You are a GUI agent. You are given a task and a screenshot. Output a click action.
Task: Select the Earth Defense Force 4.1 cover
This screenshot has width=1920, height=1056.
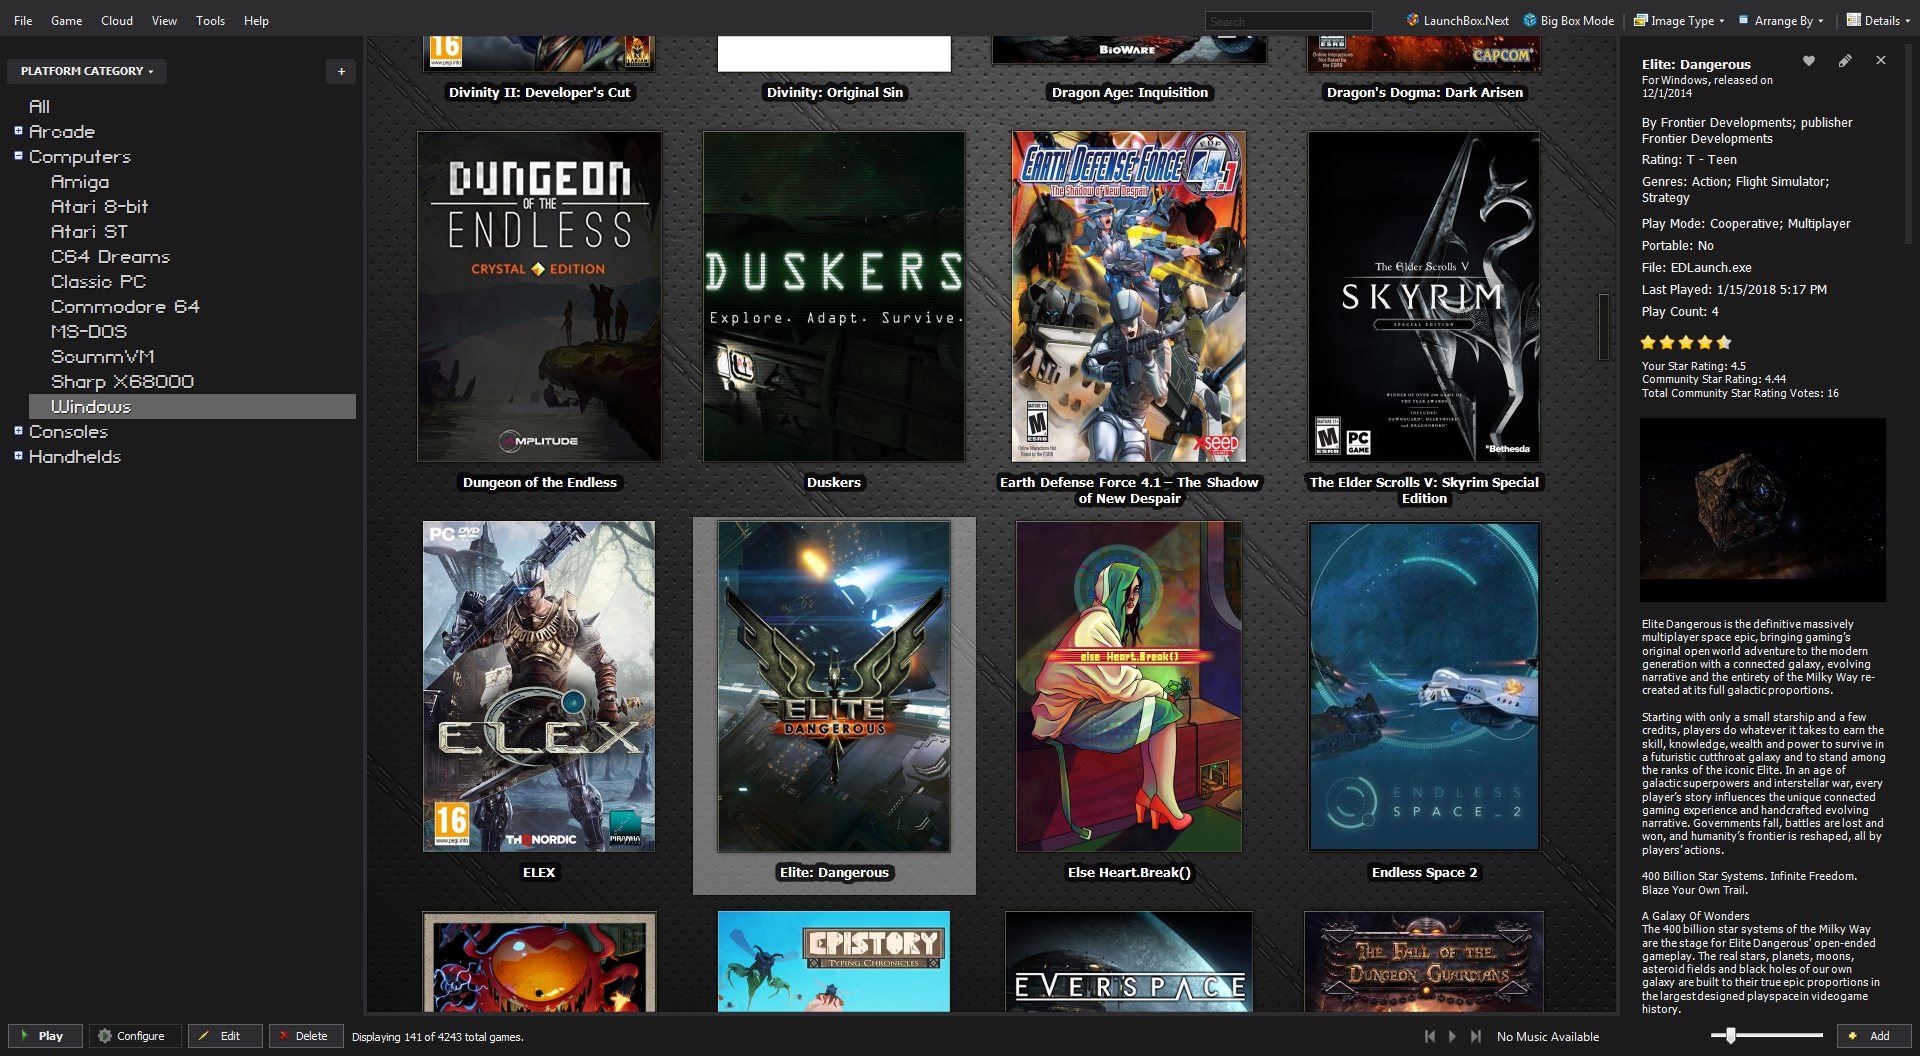(x=1129, y=296)
